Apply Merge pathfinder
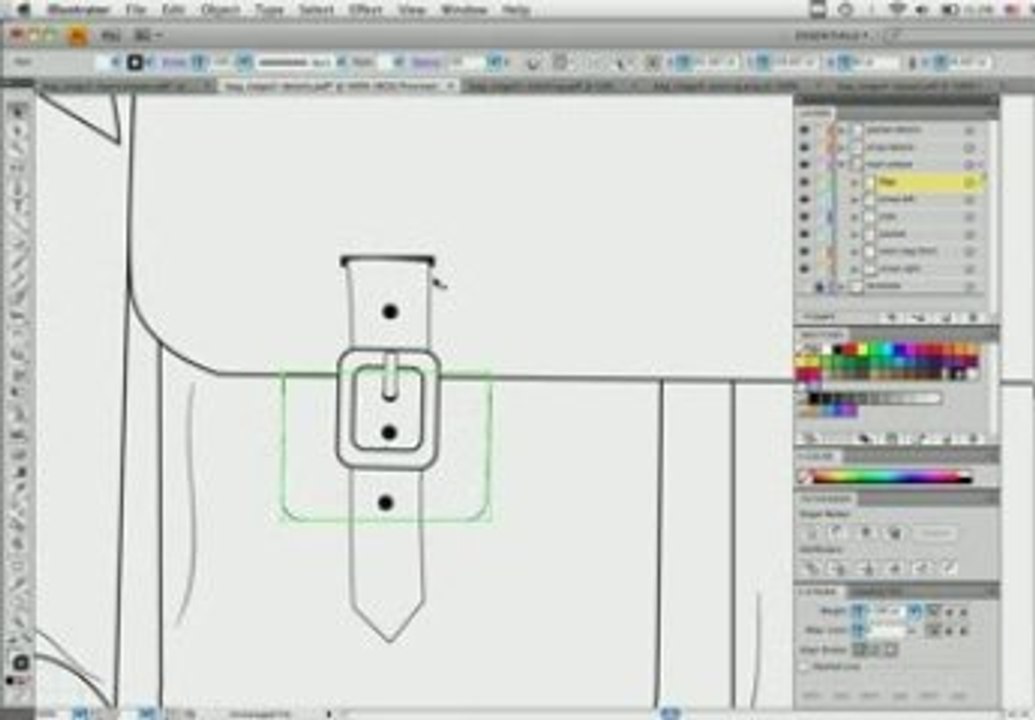Screen dimensions: 1035x720 pyautogui.click(x=867, y=567)
